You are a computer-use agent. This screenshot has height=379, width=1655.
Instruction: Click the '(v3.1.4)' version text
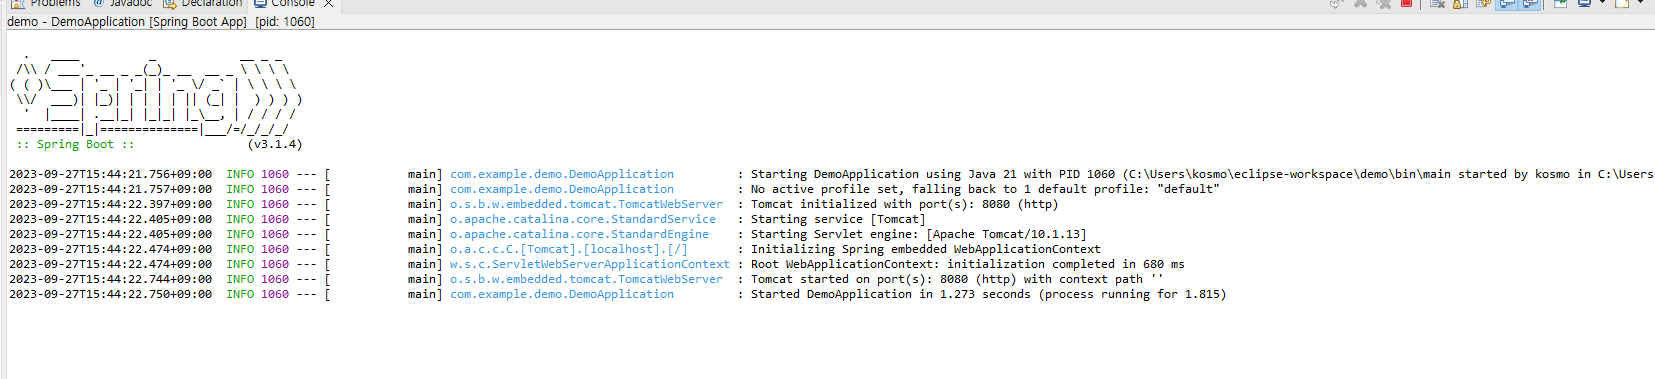click(275, 144)
